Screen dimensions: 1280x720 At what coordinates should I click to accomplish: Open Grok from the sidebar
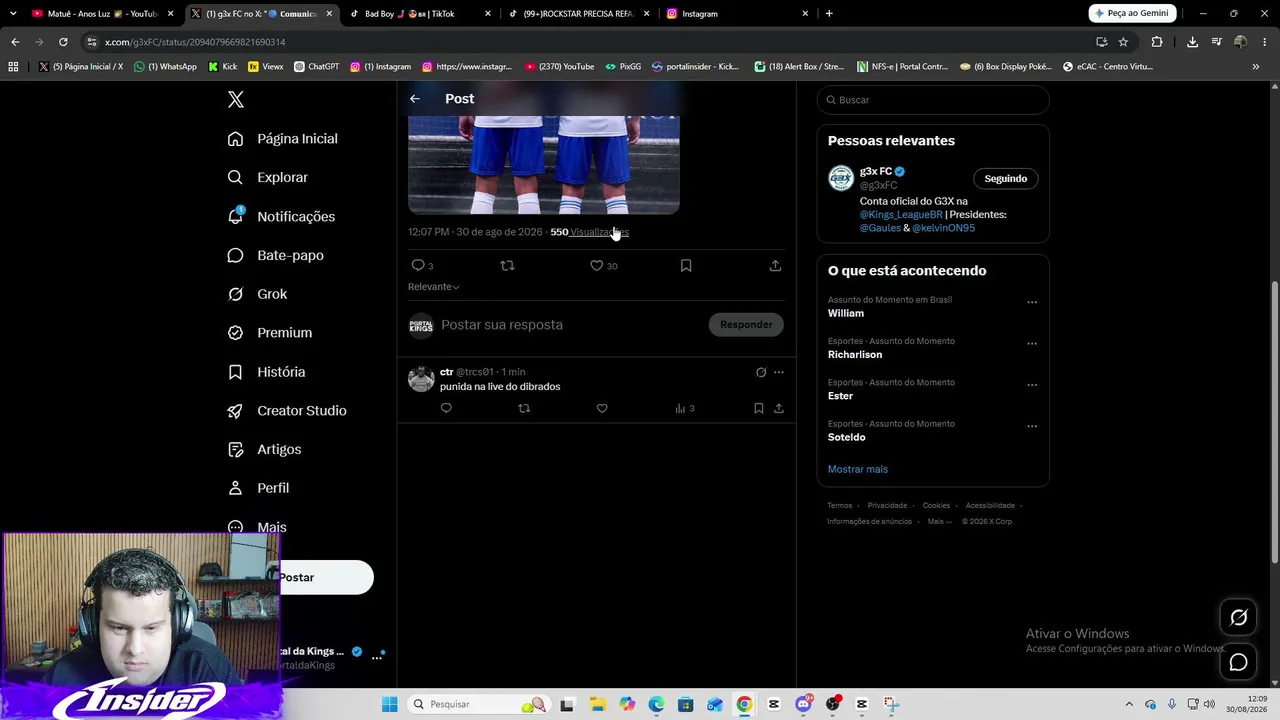point(258,294)
